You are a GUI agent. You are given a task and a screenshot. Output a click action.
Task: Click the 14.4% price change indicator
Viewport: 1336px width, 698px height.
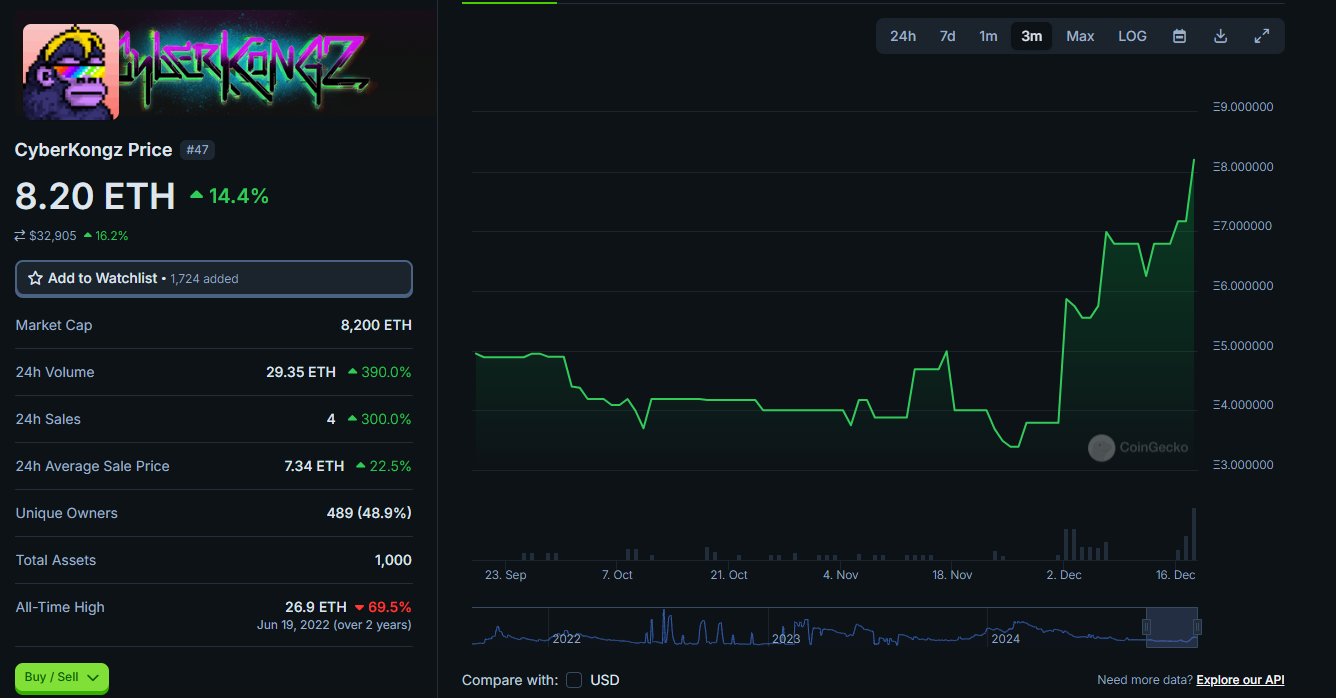229,197
